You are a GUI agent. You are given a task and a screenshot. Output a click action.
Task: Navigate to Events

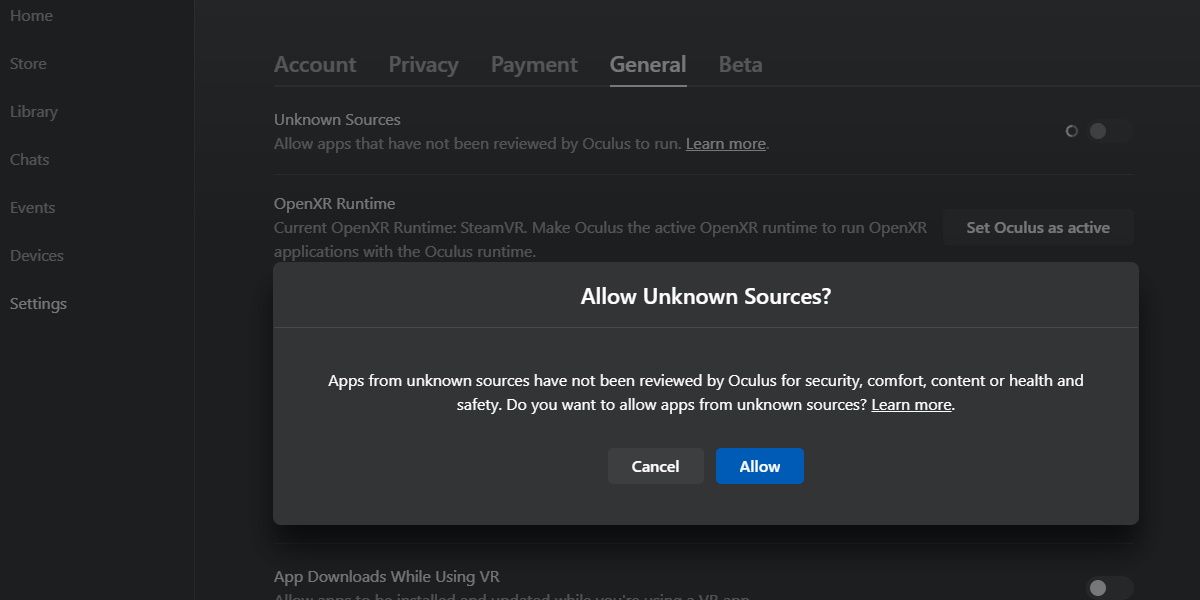point(33,208)
